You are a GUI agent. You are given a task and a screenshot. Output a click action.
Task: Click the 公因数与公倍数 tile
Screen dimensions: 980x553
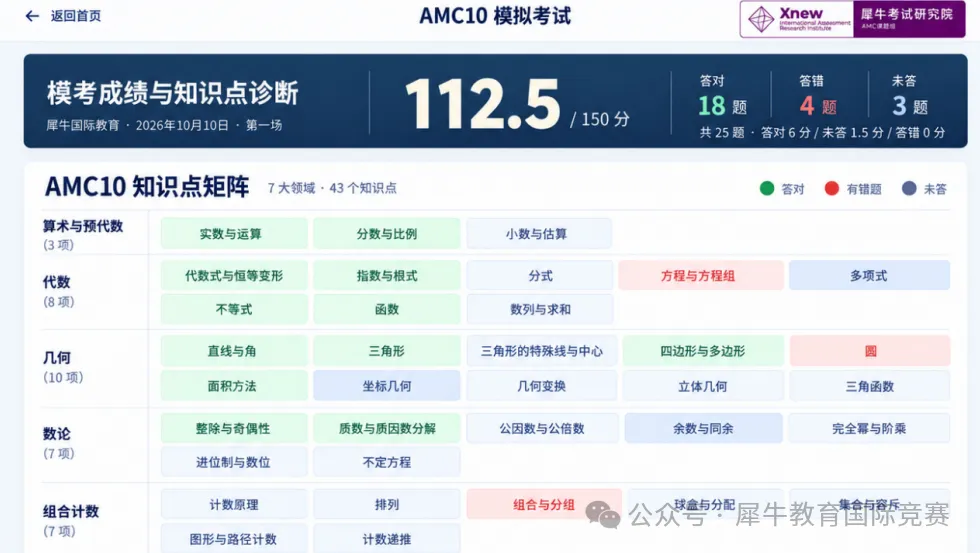(x=542, y=428)
